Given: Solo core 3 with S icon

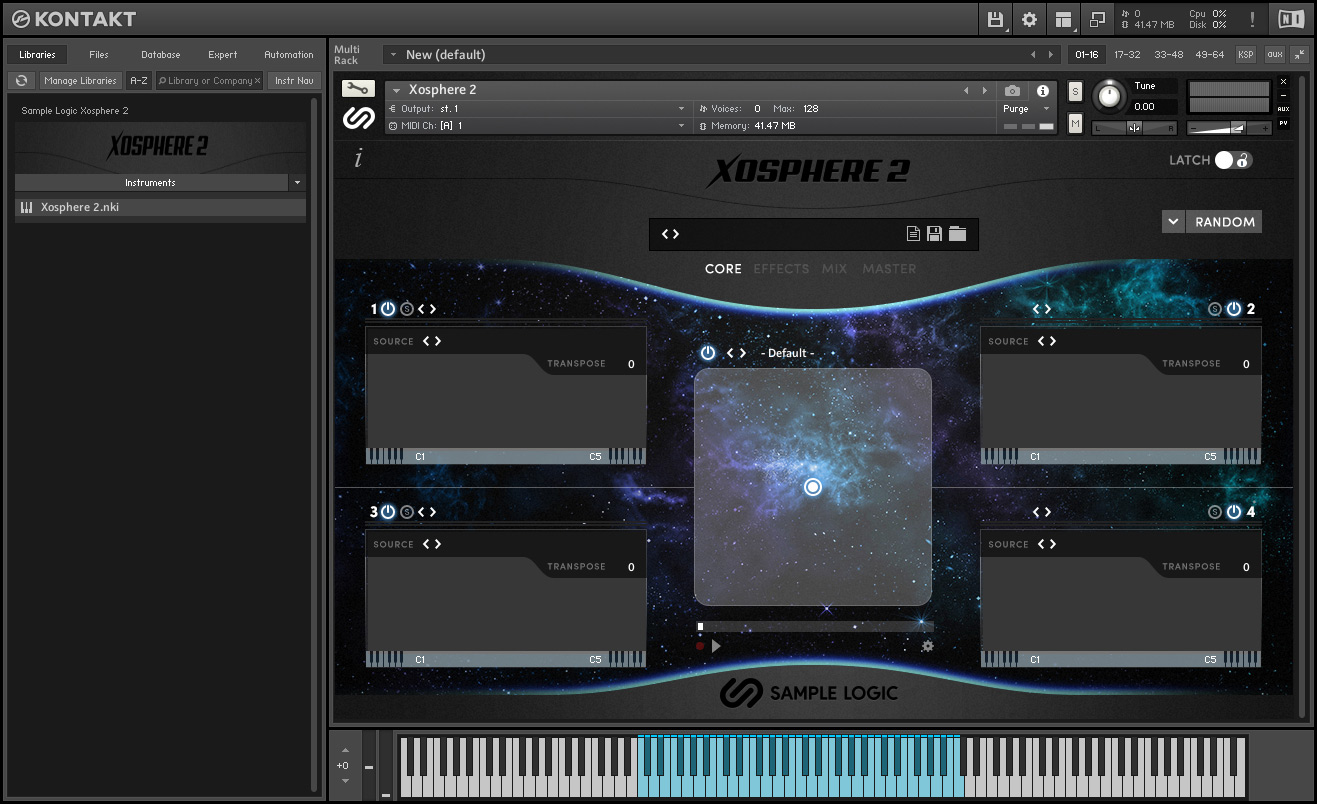Looking at the screenshot, I should [x=407, y=512].
